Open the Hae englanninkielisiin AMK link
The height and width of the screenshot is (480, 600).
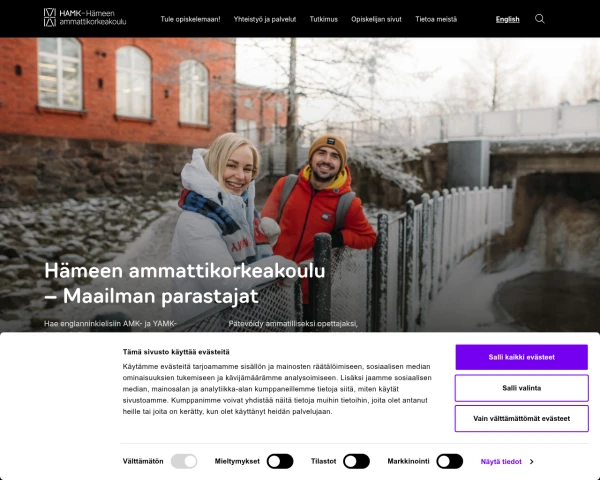coord(110,324)
